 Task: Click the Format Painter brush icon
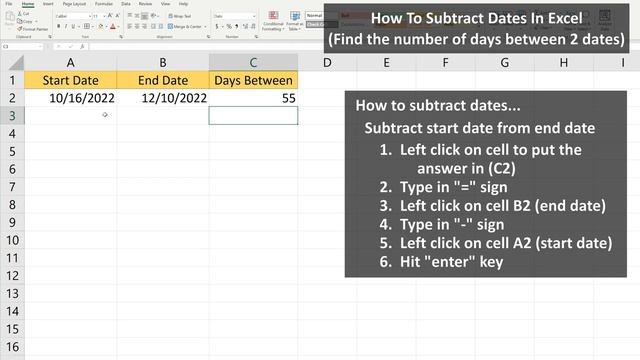(x=20, y=29)
